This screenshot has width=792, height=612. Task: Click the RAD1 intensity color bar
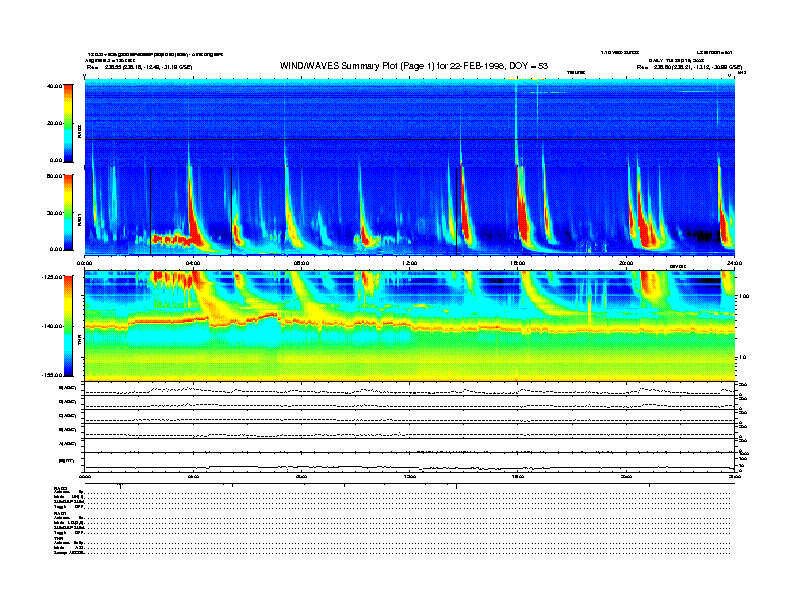pyautogui.click(x=68, y=212)
